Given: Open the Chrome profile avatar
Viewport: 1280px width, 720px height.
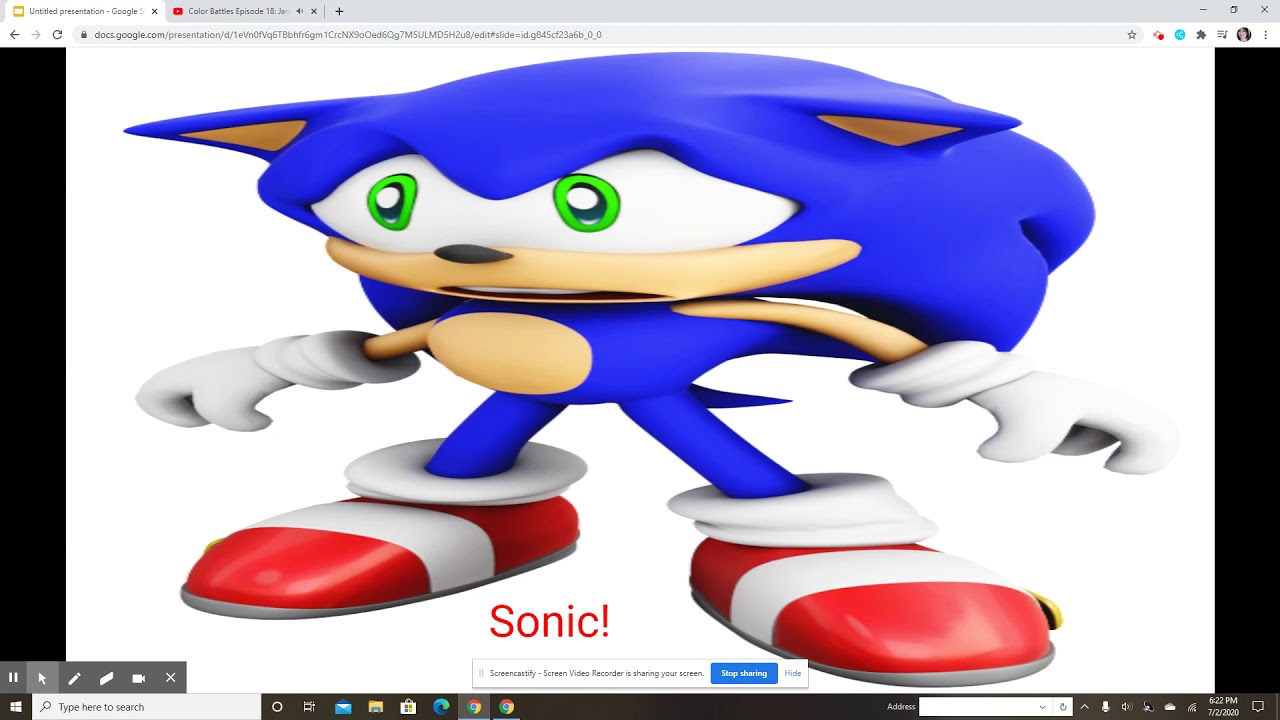Looking at the screenshot, I should (x=1244, y=35).
